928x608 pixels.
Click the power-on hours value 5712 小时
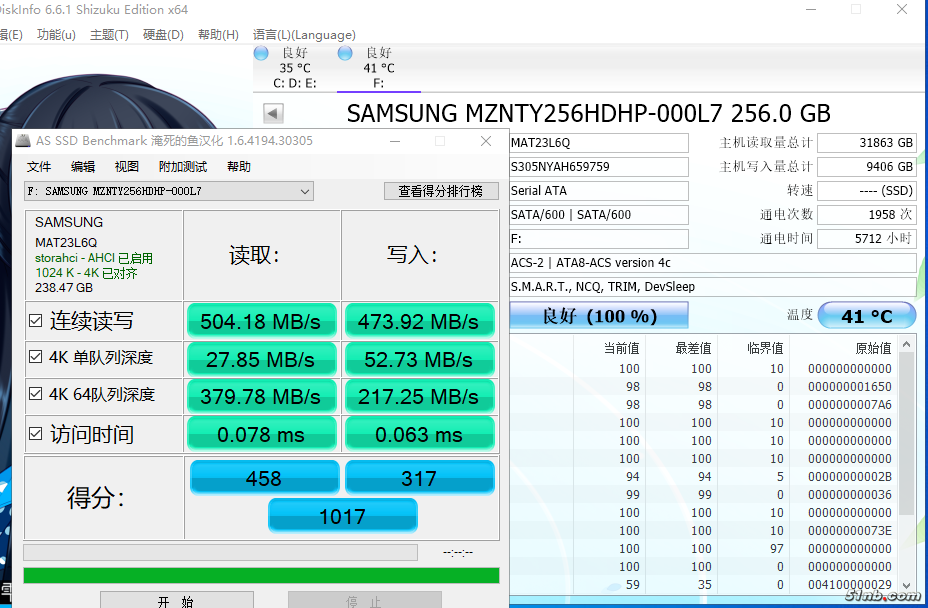867,239
